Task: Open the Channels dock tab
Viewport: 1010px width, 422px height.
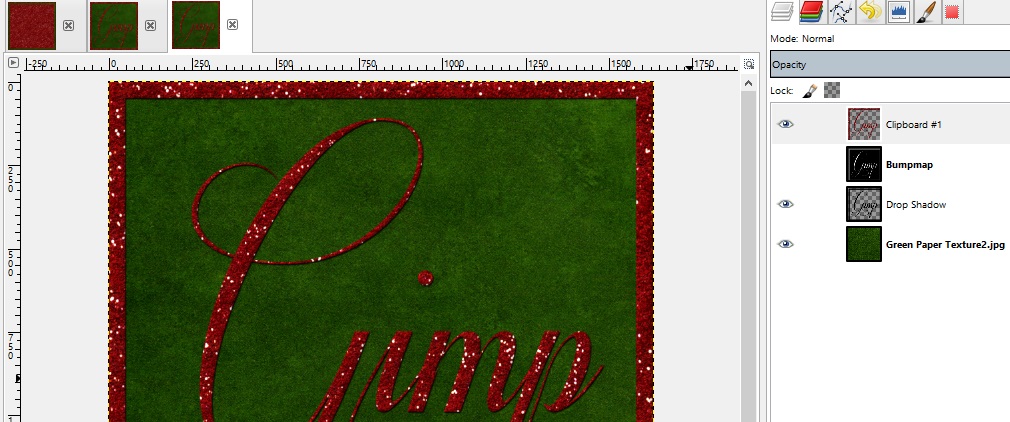Action: [x=812, y=12]
